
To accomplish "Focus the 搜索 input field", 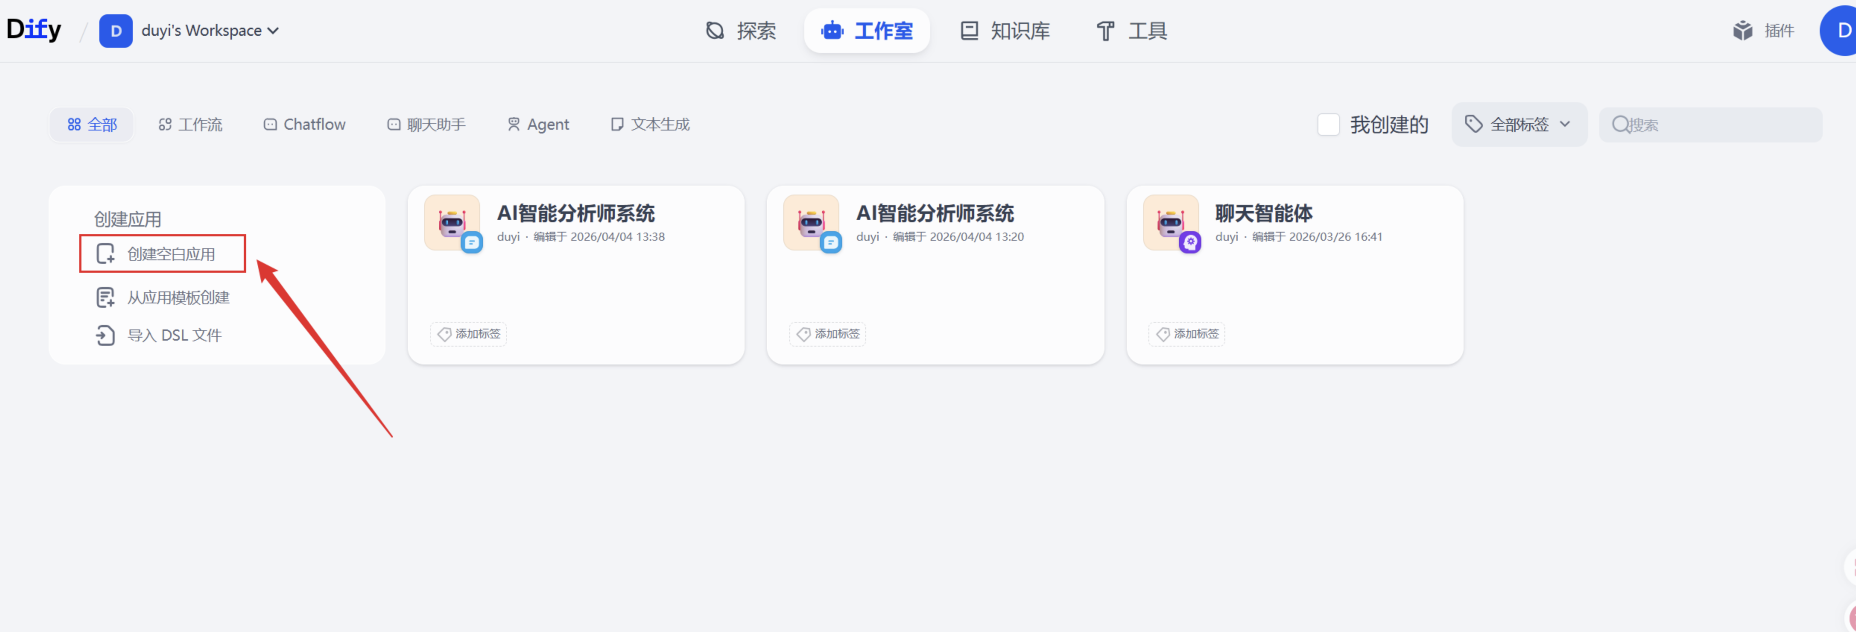I will [1711, 125].
